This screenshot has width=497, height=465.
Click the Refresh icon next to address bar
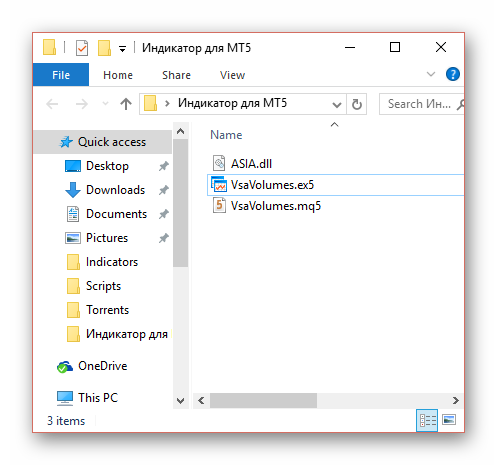pos(357,104)
